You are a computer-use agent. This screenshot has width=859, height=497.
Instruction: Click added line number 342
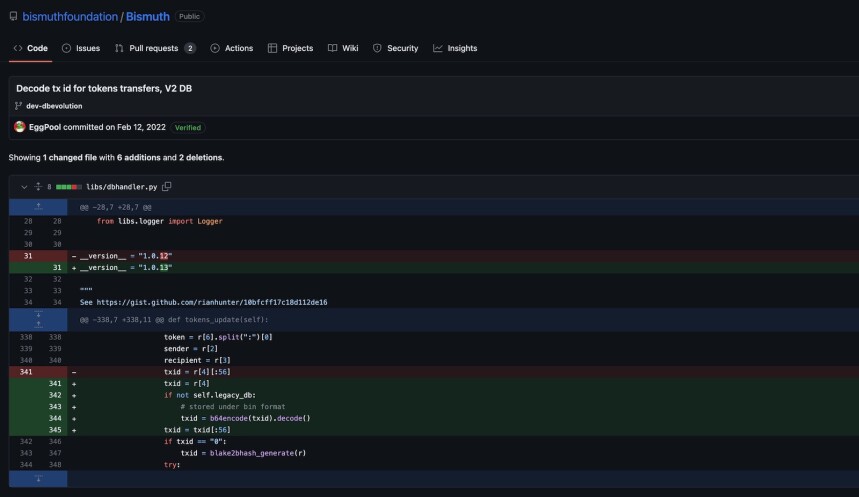pos(55,395)
